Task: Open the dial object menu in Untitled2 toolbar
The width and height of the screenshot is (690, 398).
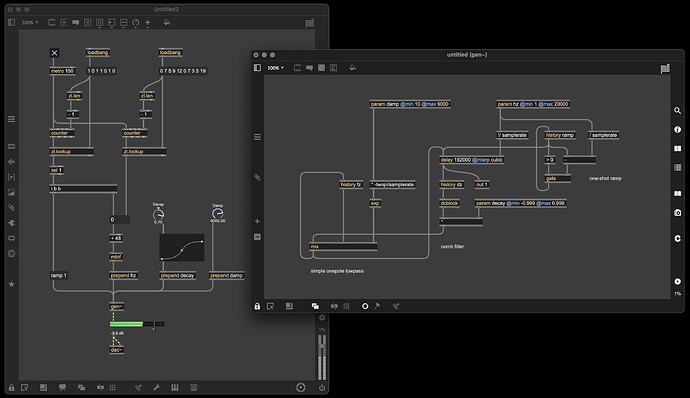Action: 136,23
